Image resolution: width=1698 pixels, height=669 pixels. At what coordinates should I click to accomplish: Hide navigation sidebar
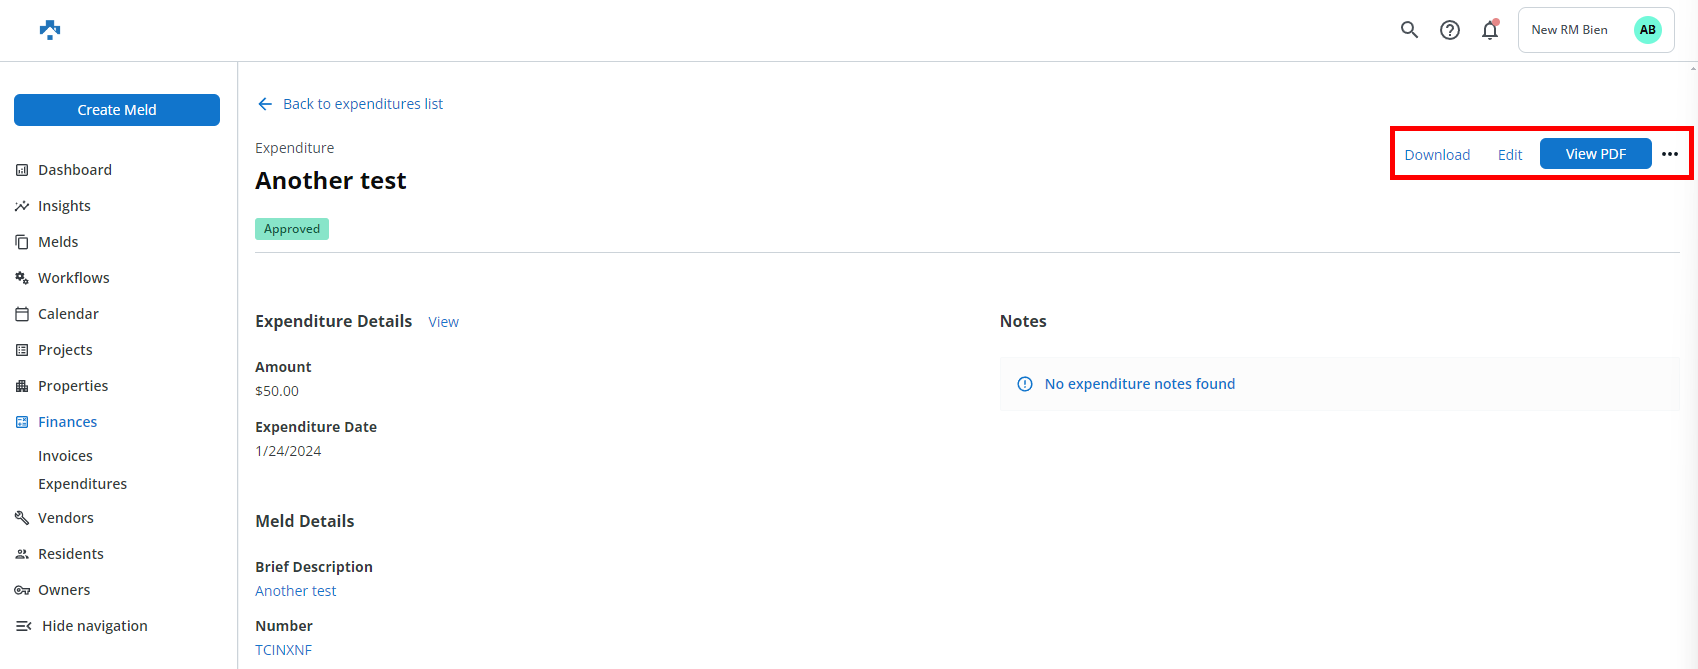pos(94,626)
